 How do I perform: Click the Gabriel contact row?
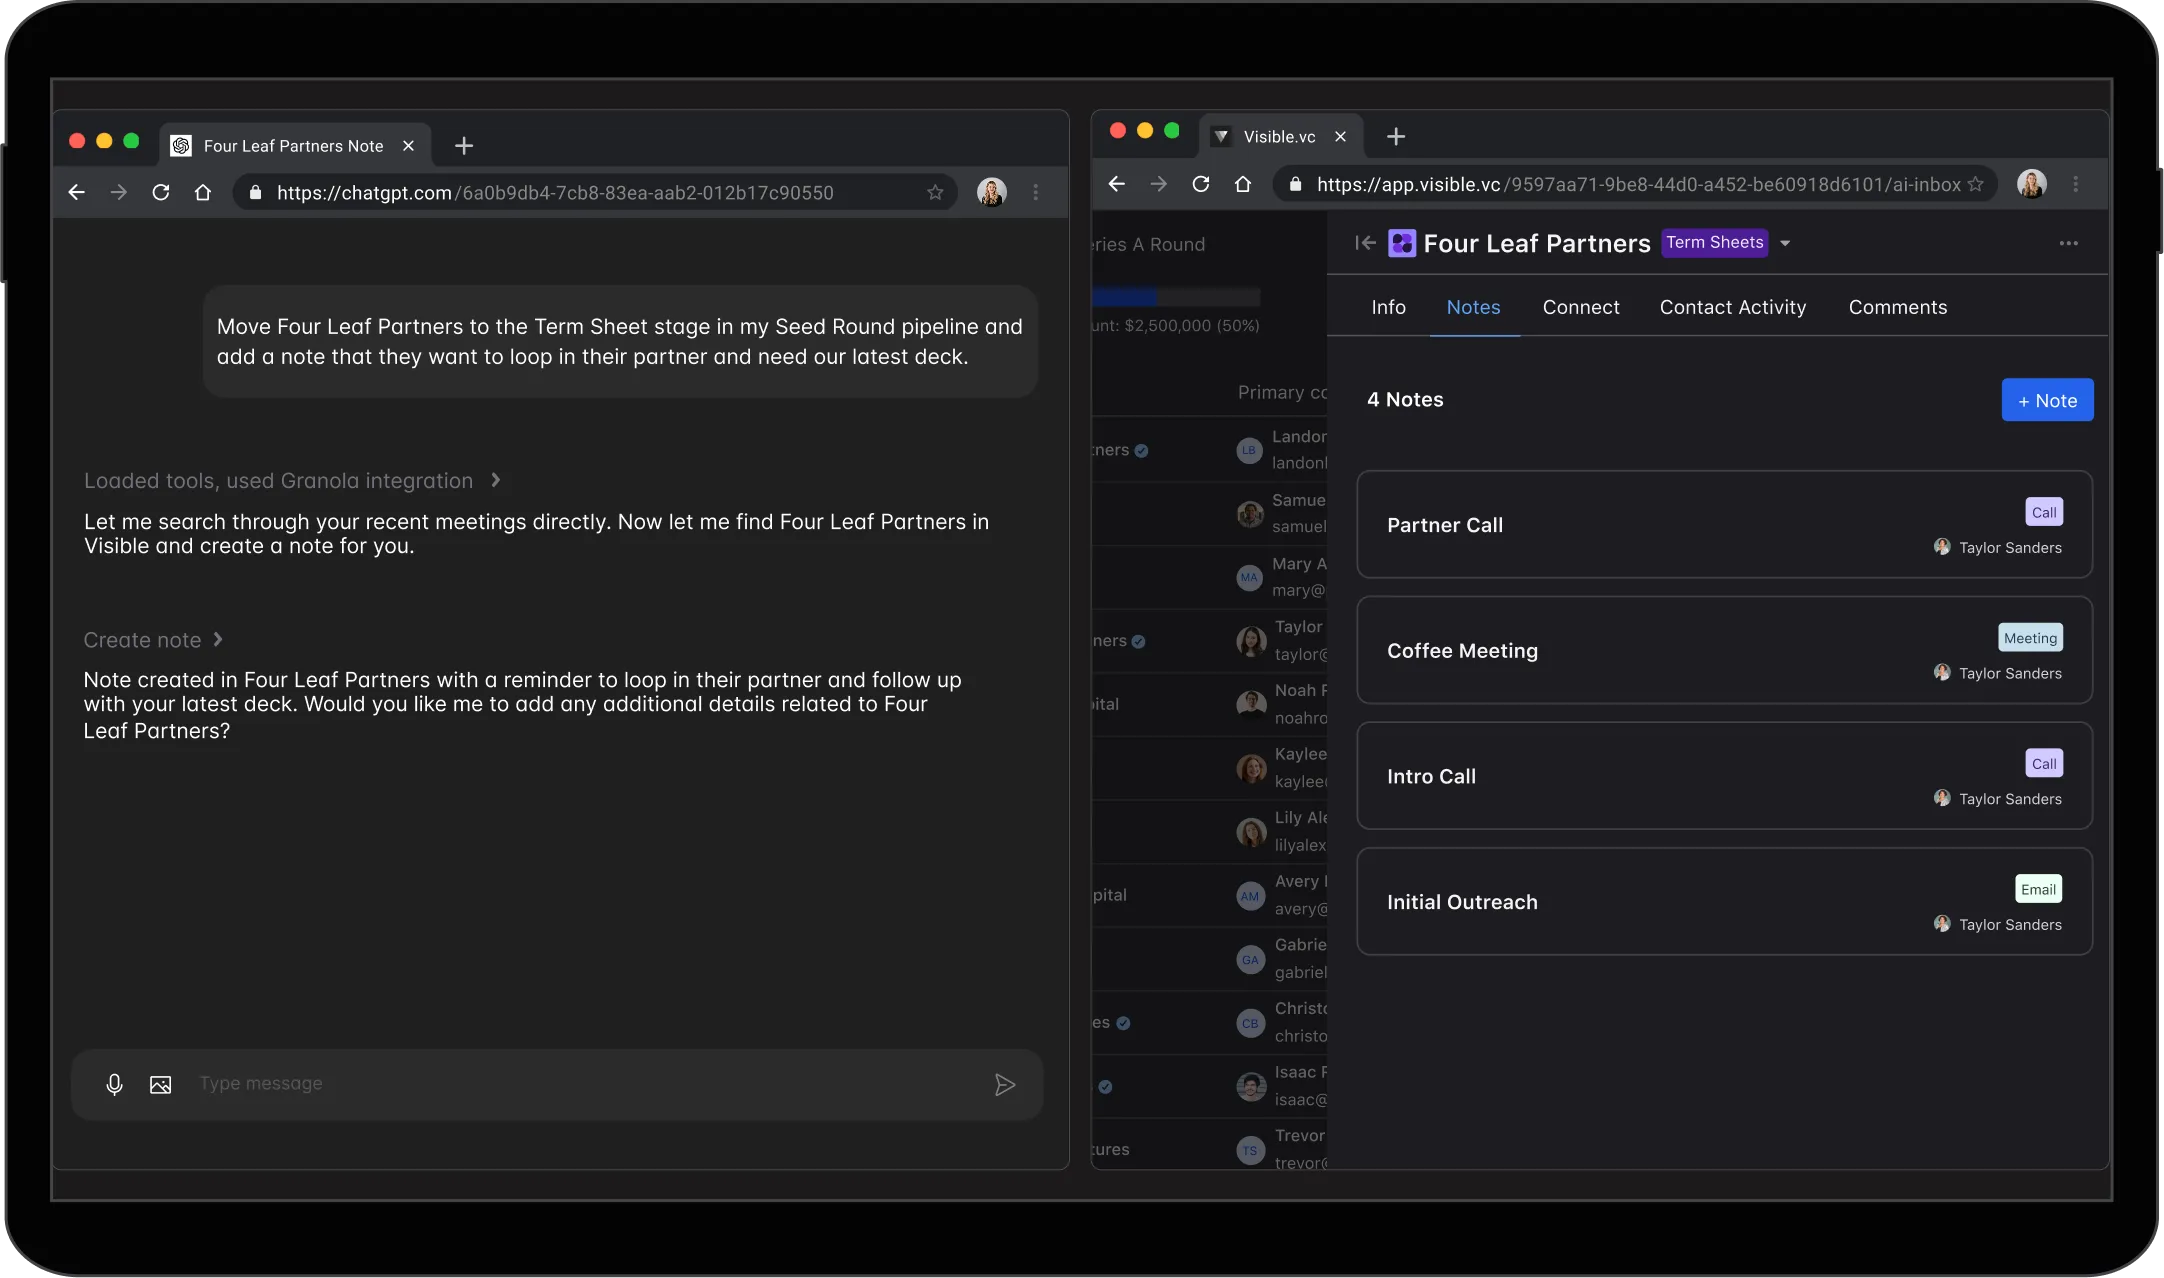coord(1210,959)
